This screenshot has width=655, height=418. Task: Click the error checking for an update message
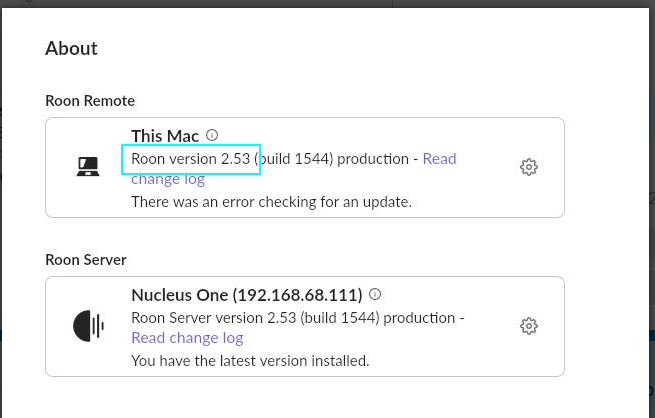[272, 202]
